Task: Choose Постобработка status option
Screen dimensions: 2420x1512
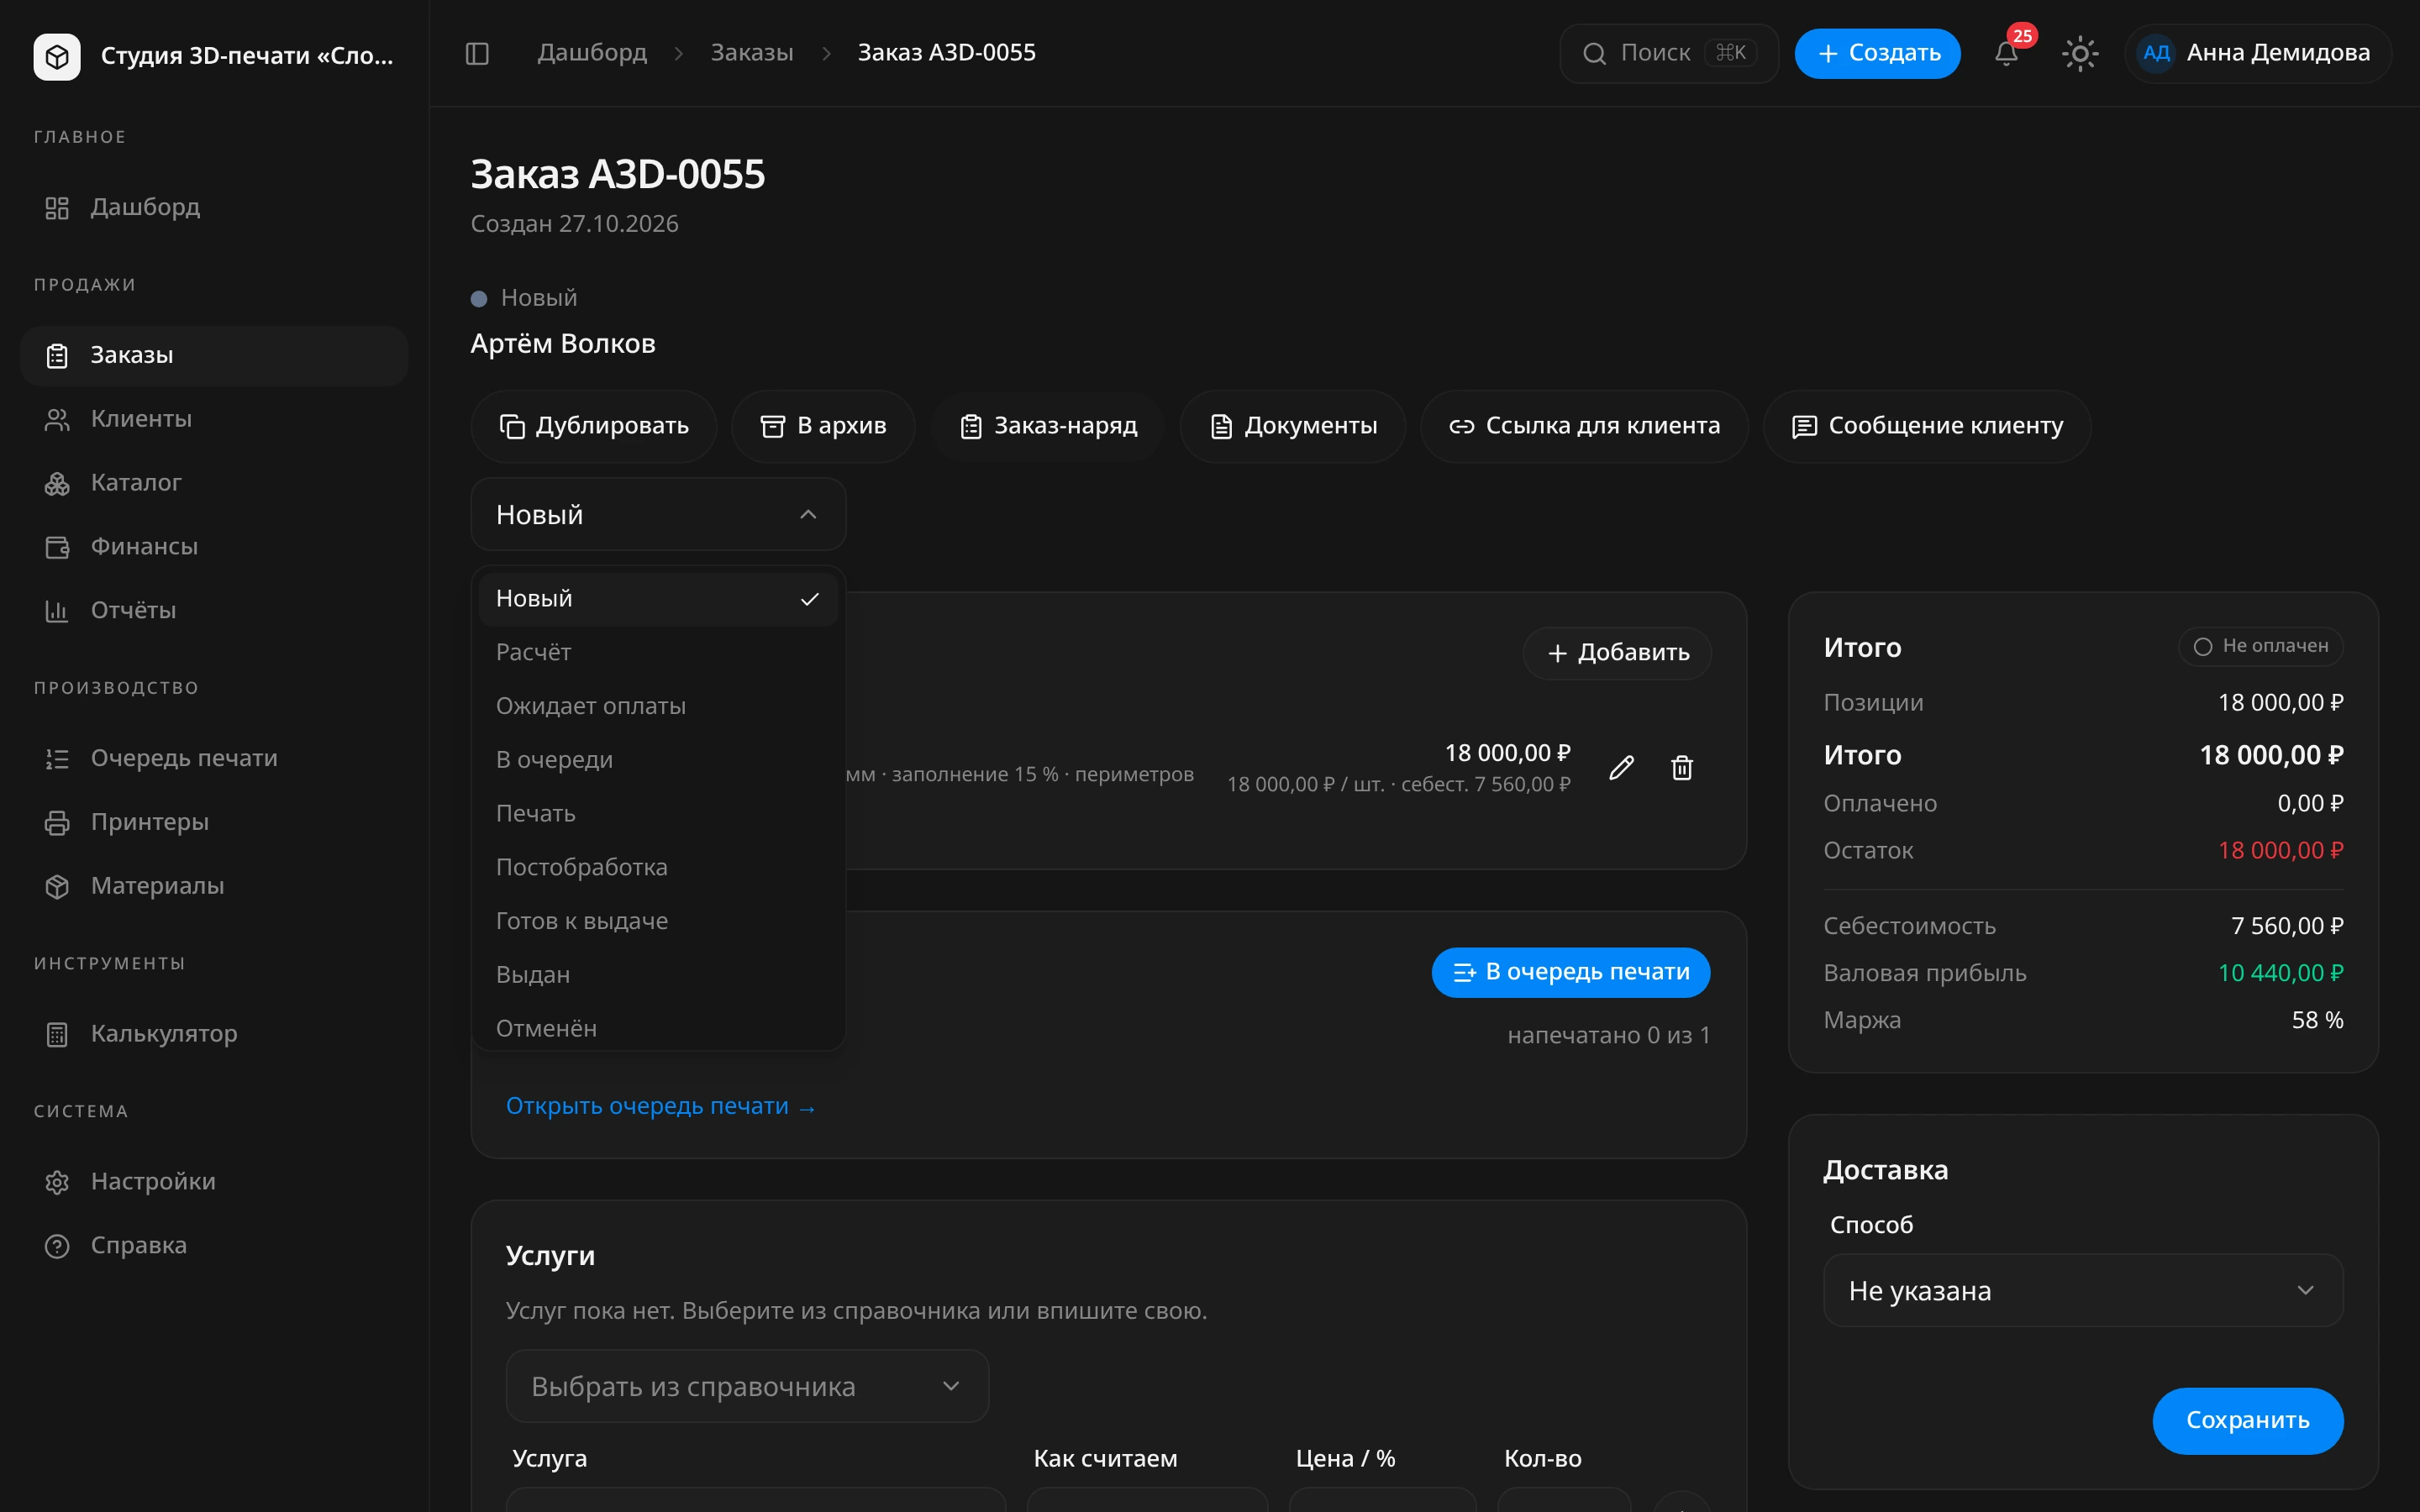Action: tap(658, 867)
